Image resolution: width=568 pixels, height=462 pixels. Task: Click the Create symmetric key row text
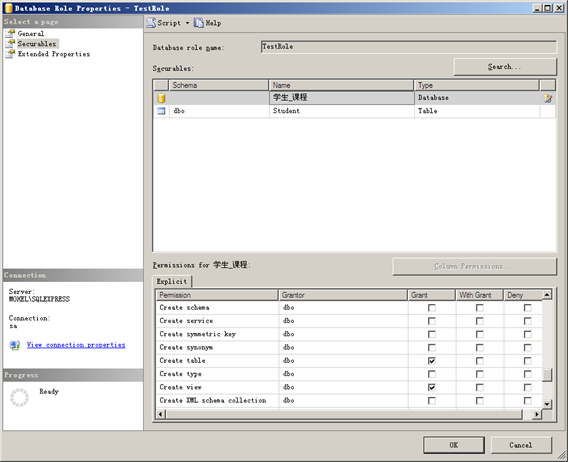coord(198,334)
